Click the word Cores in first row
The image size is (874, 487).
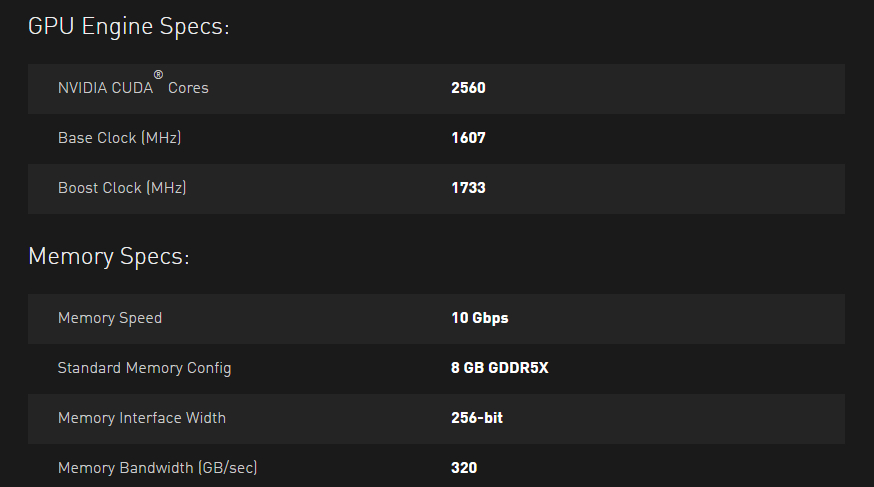click(x=188, y=88)
